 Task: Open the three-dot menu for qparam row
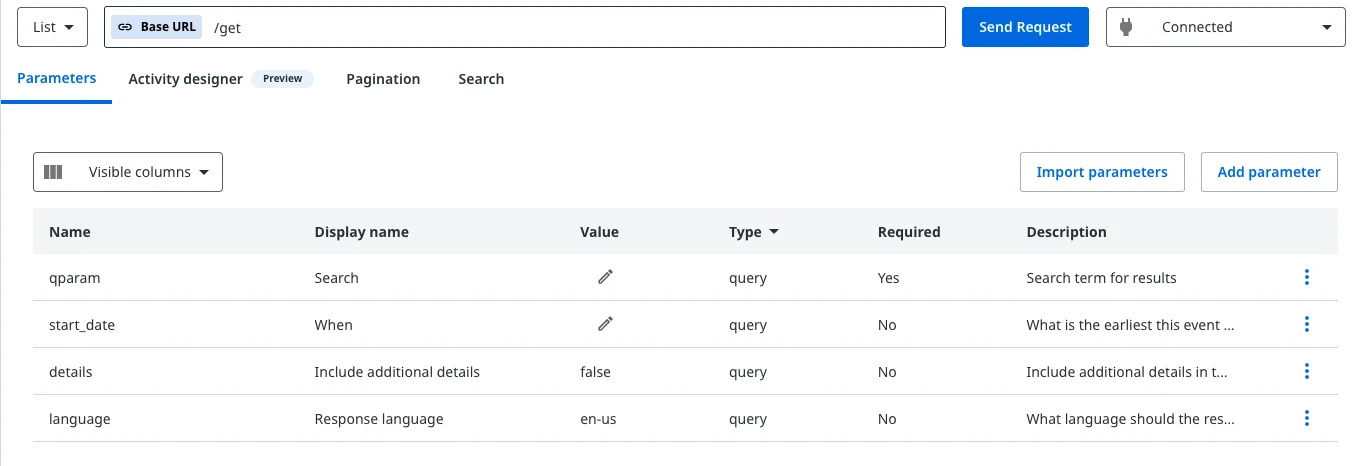1306,277
